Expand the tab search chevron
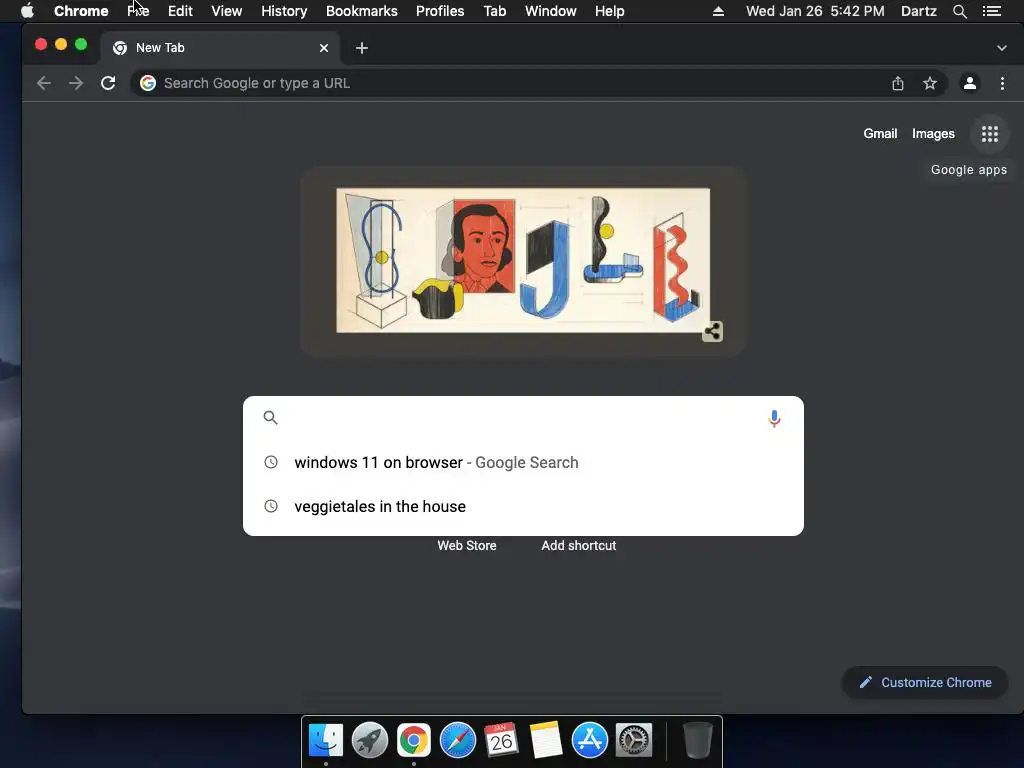The image size is (1024, 768). (1002, 48)
